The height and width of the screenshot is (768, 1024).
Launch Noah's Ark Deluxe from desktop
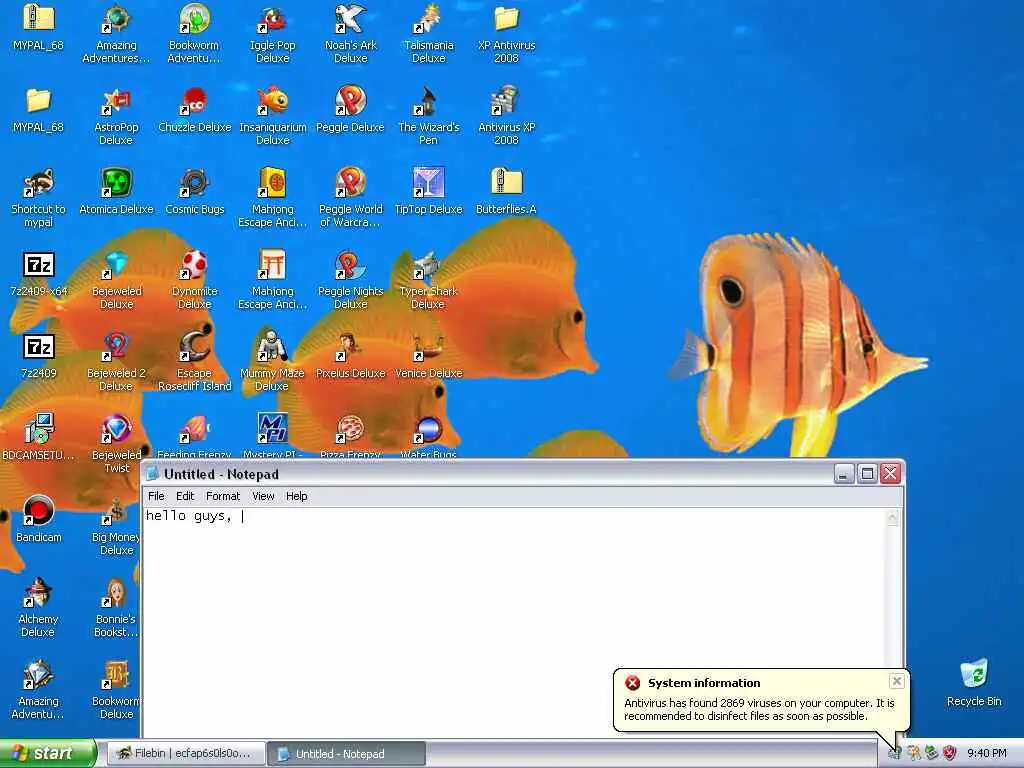[x=351, y=33]
